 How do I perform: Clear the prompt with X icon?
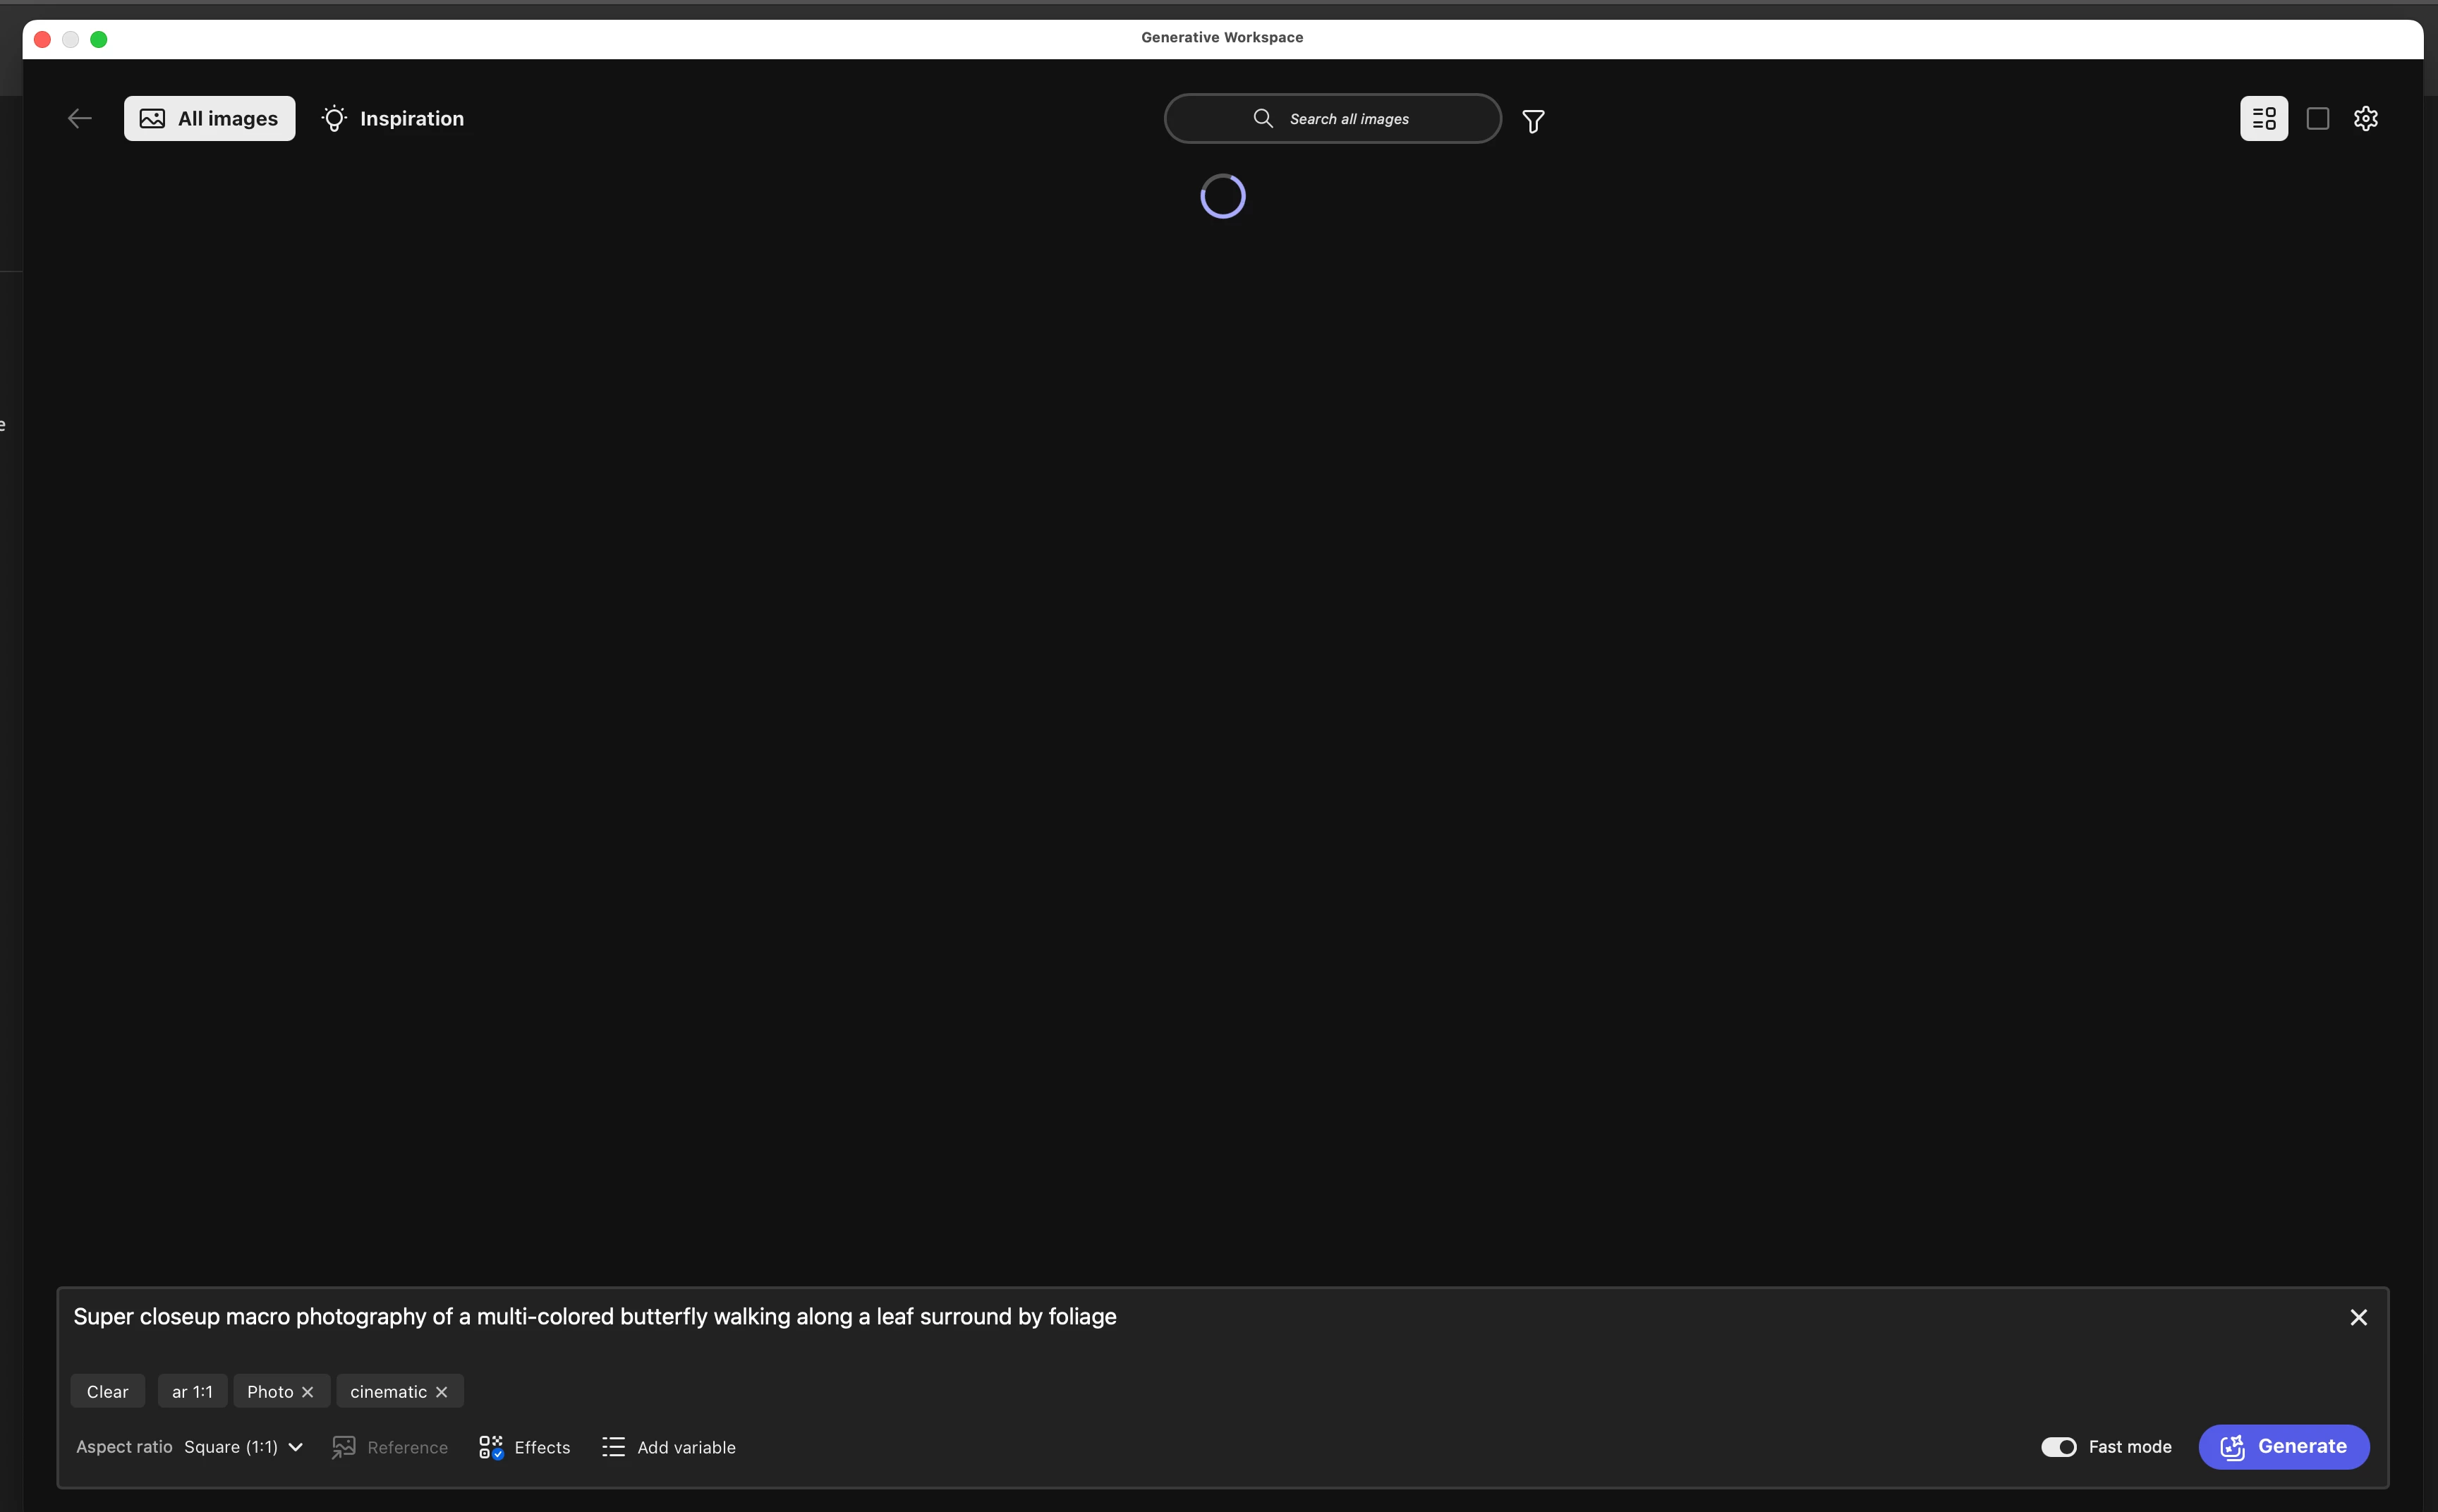(2358, 1317)
